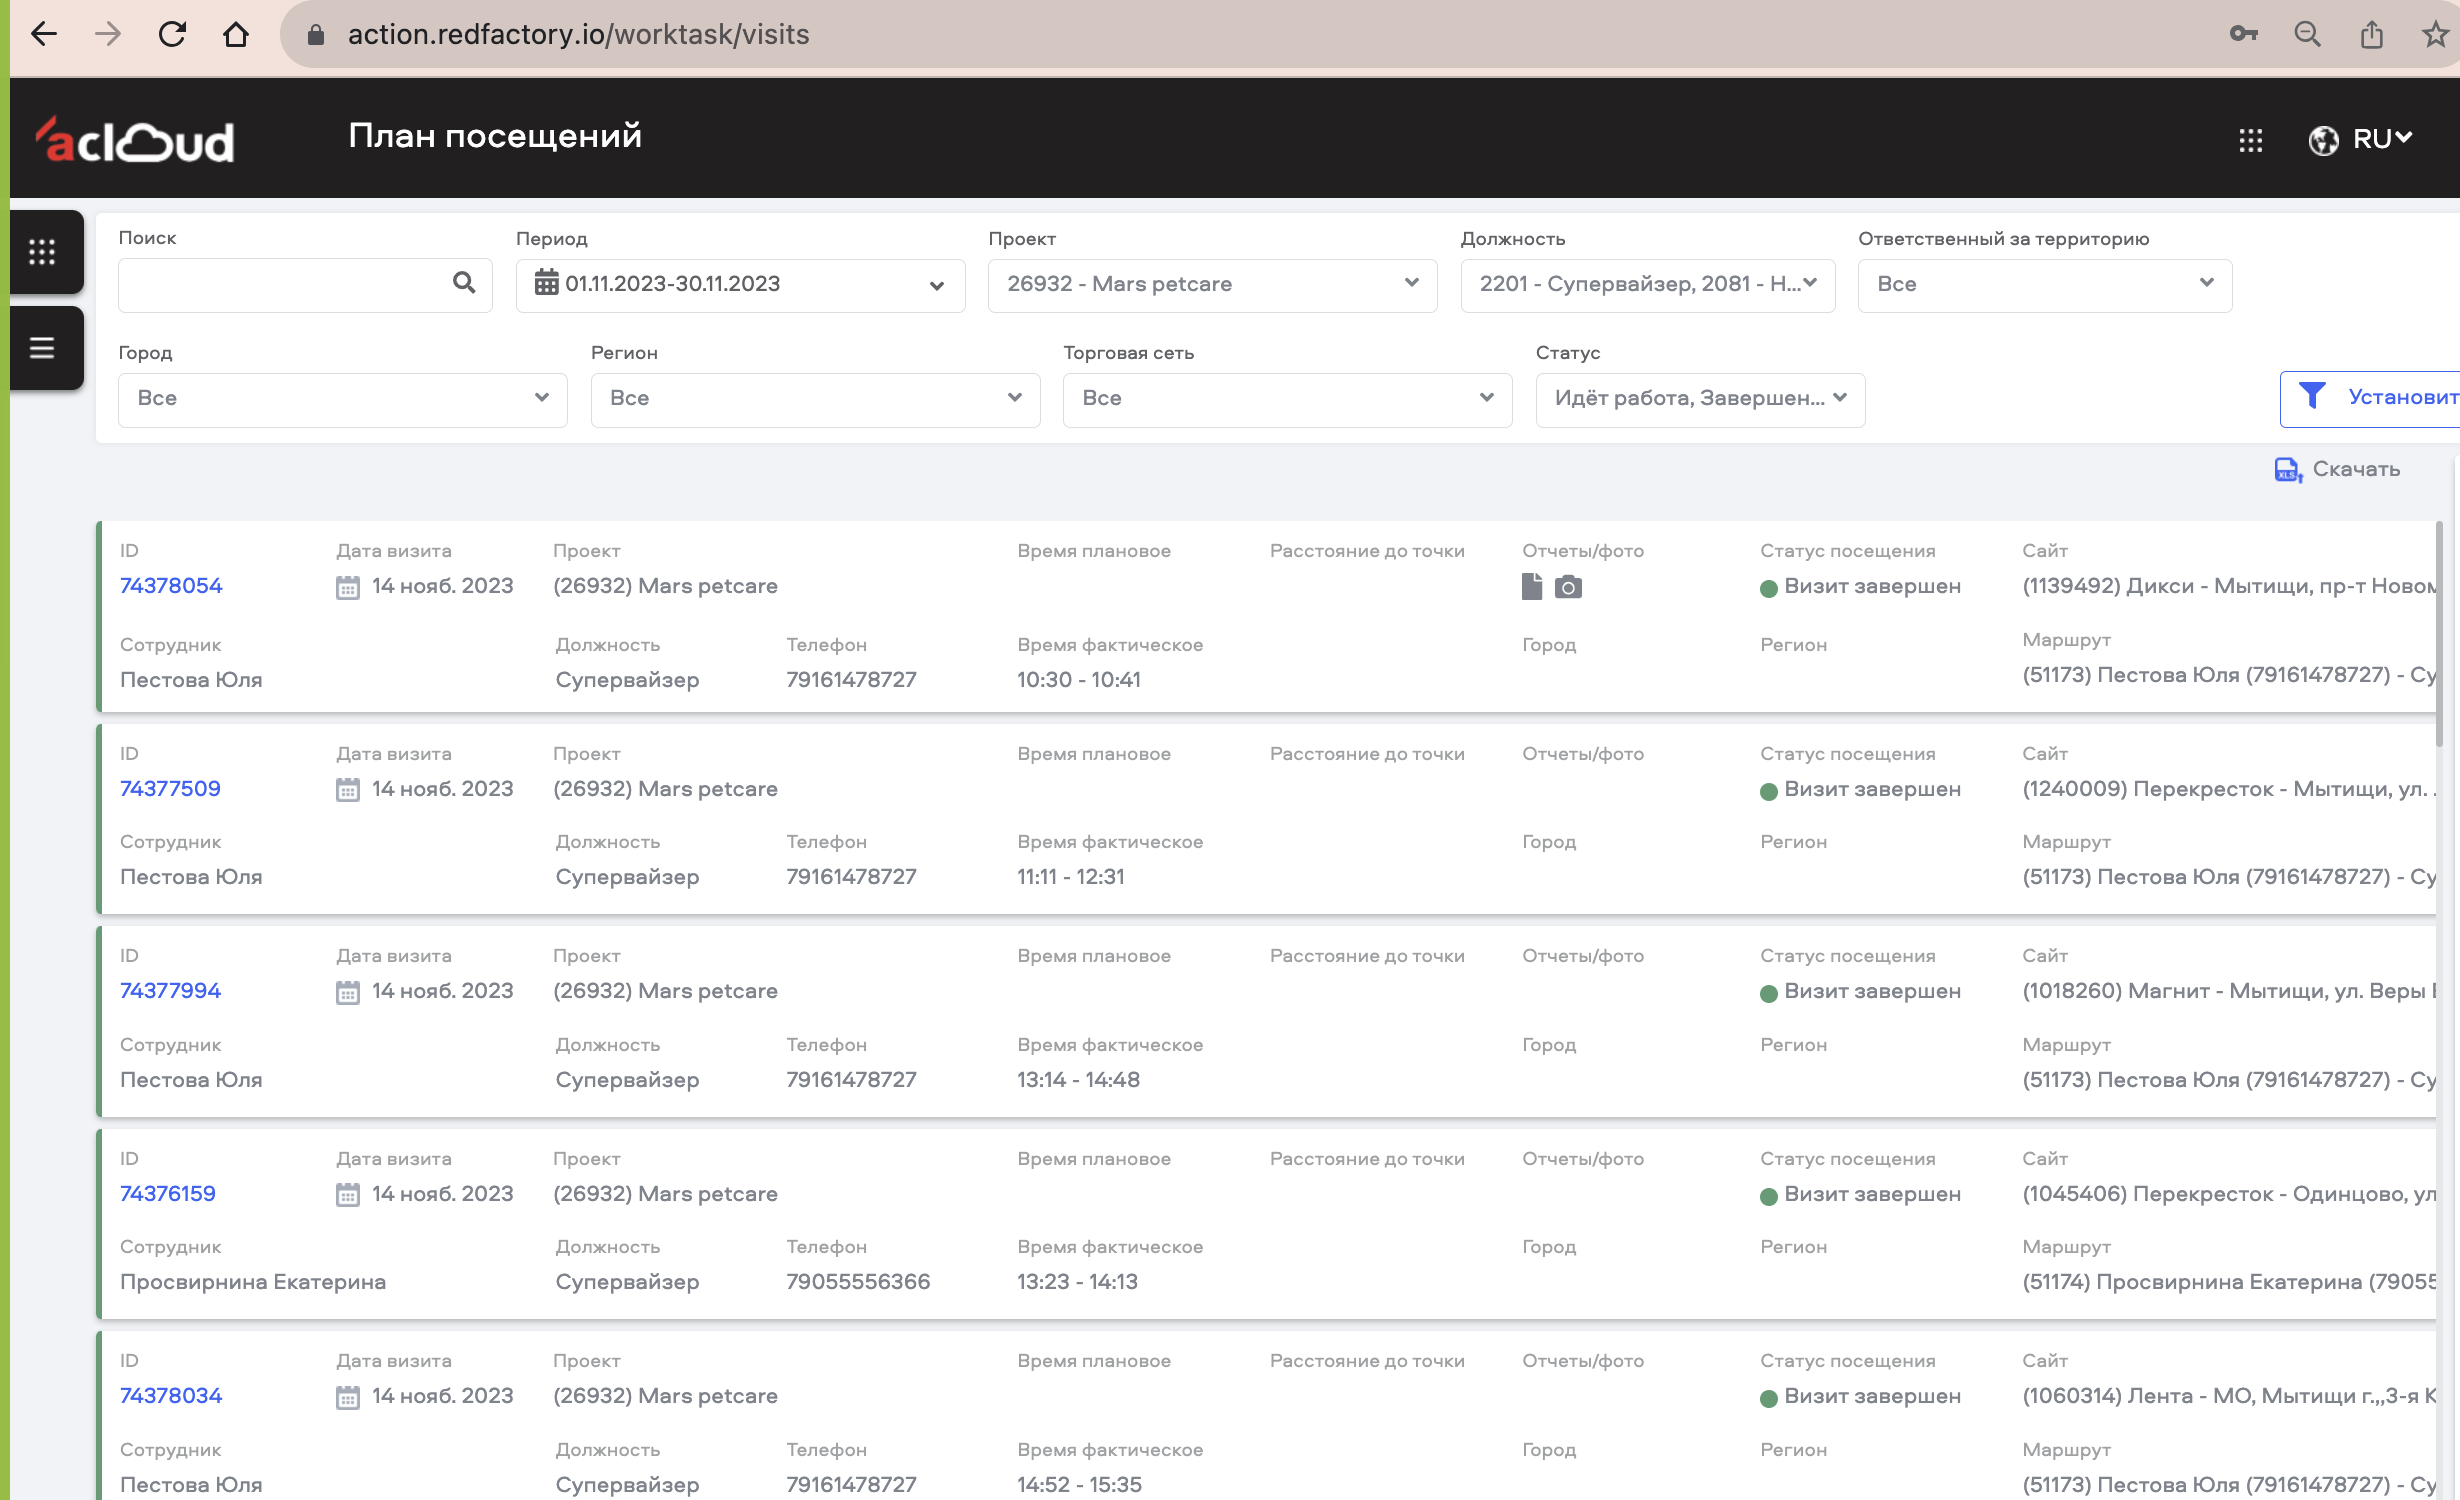
Task: Go back to previous browser page
Action: [44, 34]
